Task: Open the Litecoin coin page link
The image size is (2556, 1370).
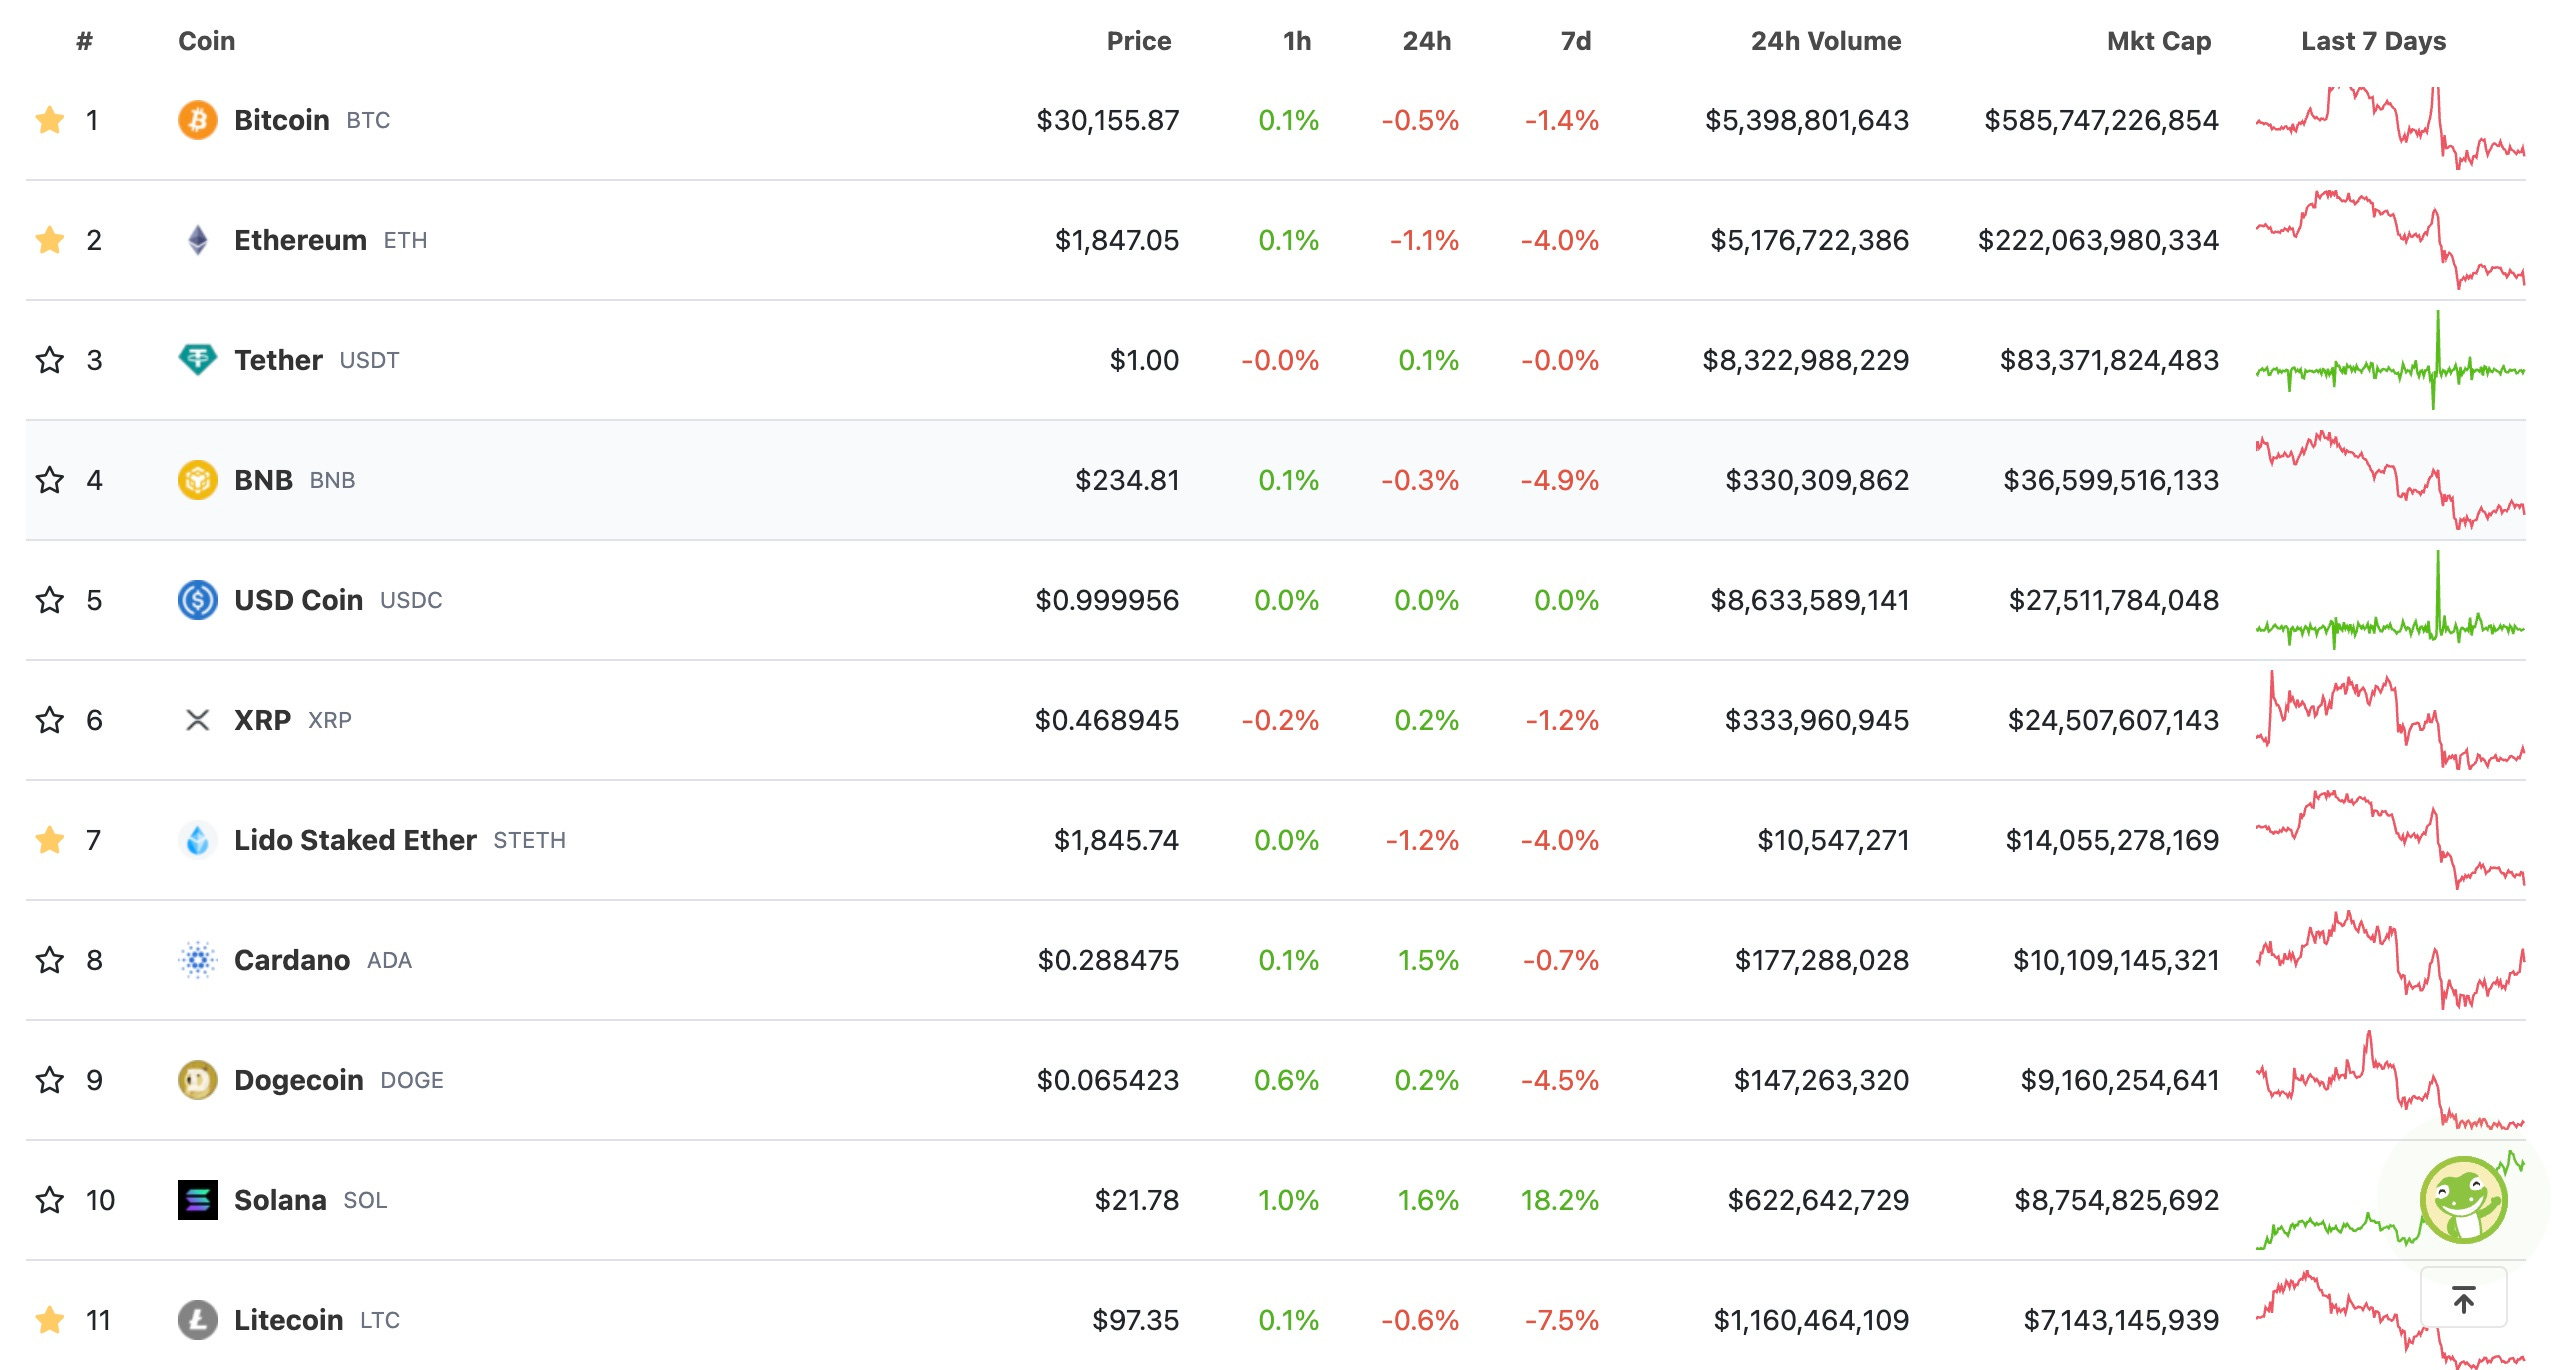Action: click(x=288, y=1320)
